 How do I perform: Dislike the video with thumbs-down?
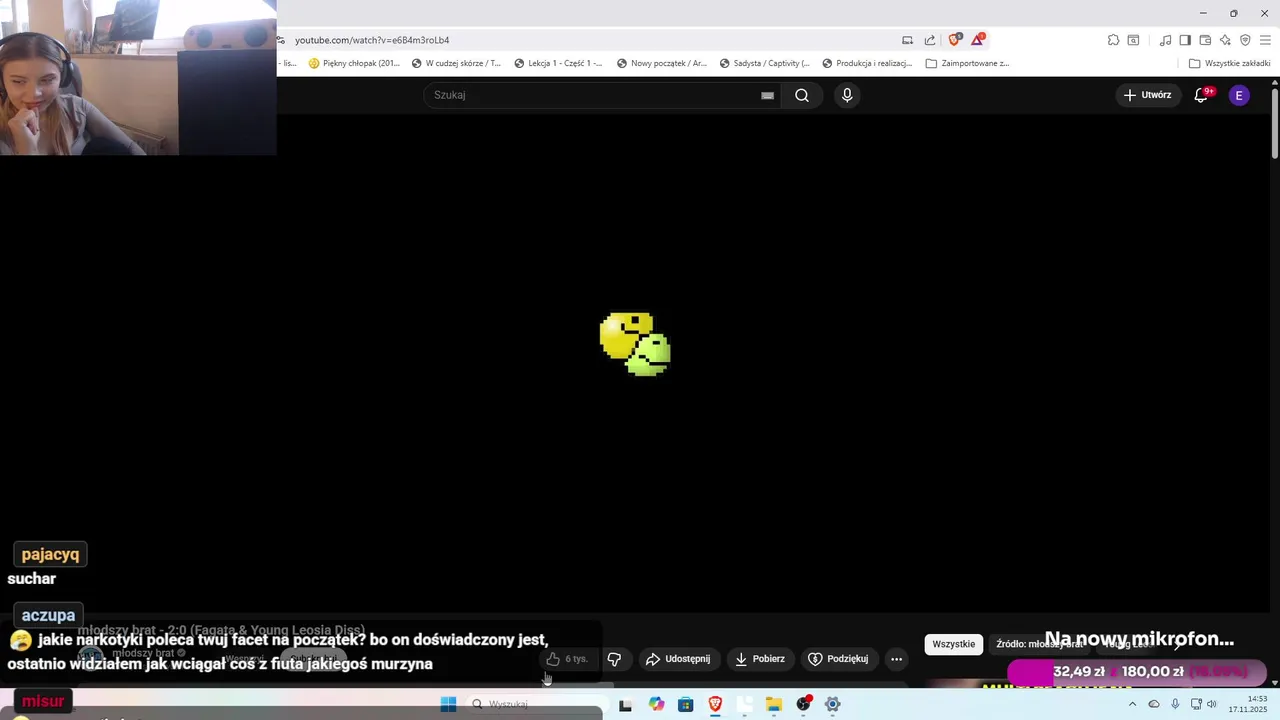click(615, 659)
